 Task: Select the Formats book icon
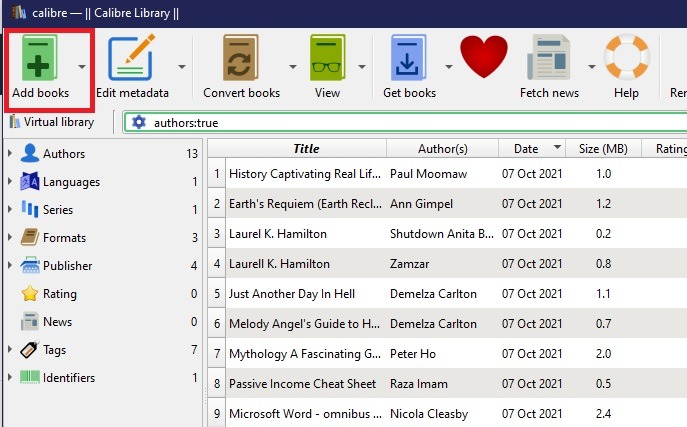pyautogui.click(x=30, y=237)
